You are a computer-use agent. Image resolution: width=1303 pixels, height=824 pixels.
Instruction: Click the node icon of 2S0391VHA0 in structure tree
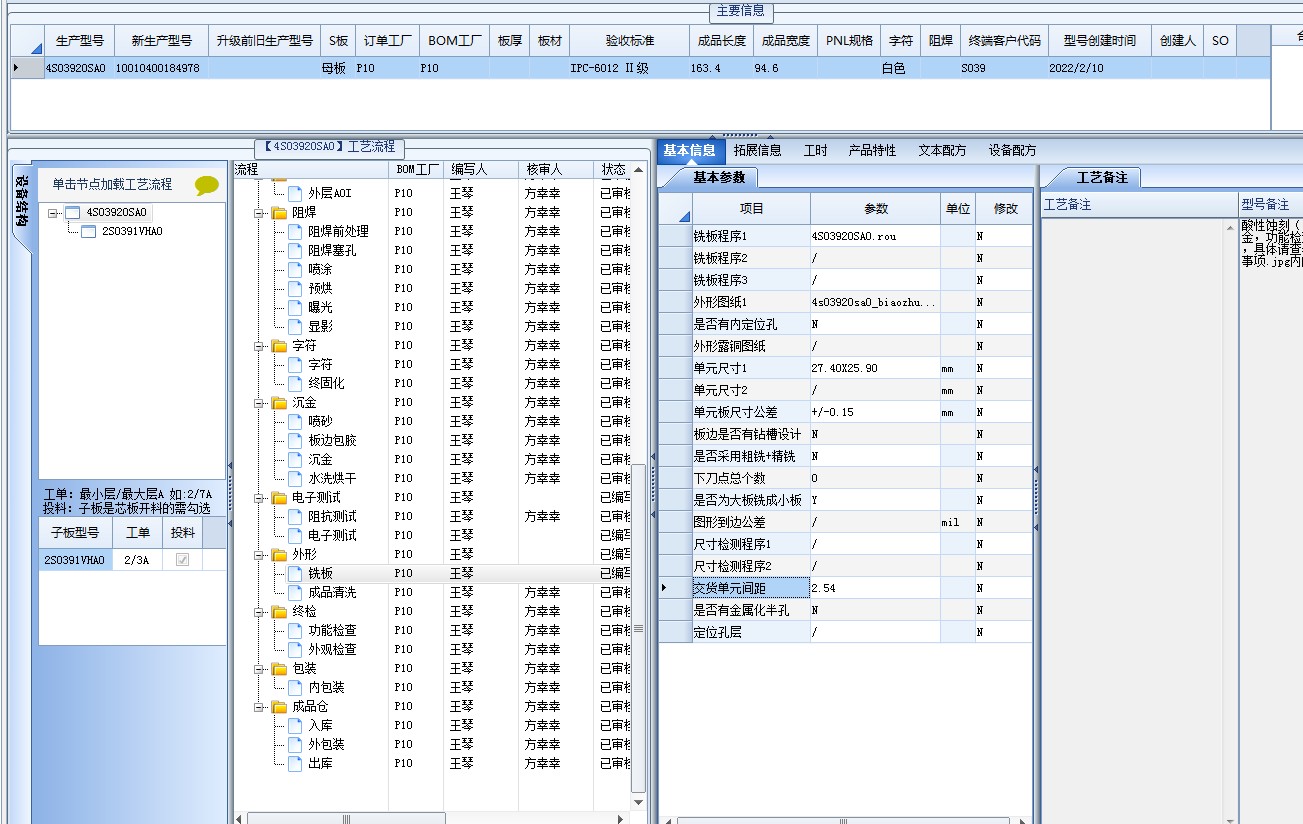[88, 231]
